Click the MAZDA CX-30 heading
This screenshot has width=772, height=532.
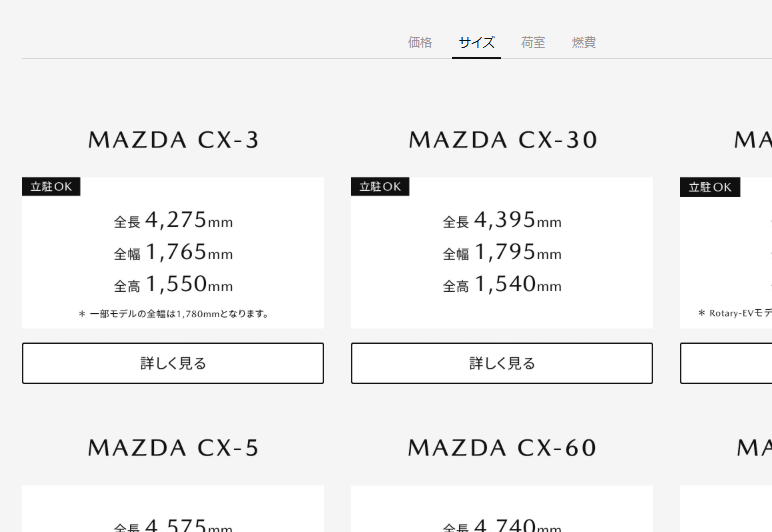click(503, 140)
